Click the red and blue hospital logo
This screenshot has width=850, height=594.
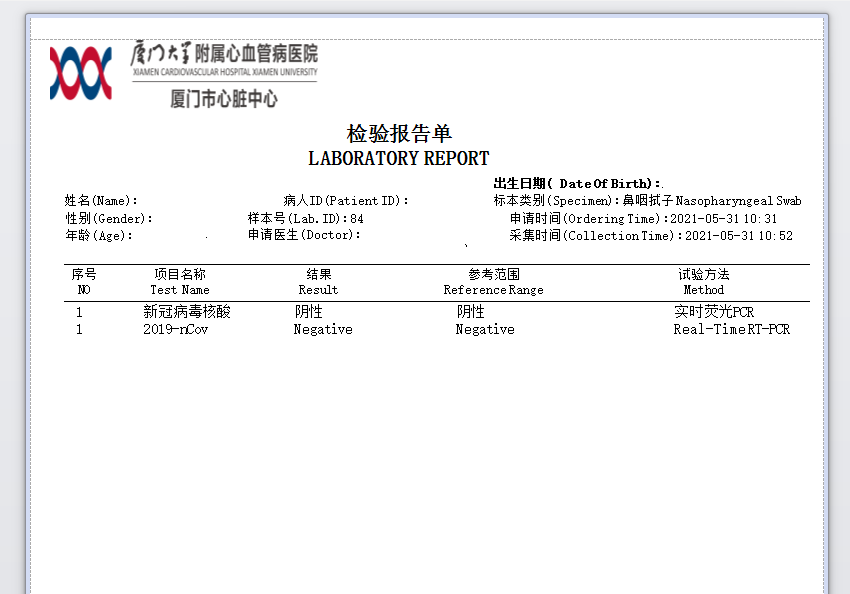(x=81, y=72)
